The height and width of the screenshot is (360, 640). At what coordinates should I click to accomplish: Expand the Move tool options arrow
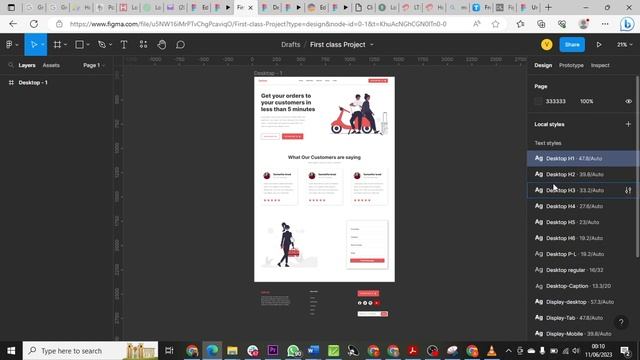42,45
